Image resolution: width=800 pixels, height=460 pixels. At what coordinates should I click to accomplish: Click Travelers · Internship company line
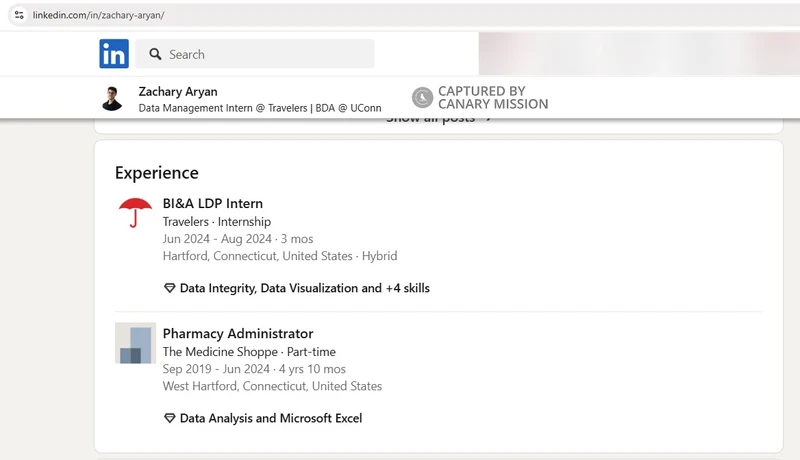217,222
